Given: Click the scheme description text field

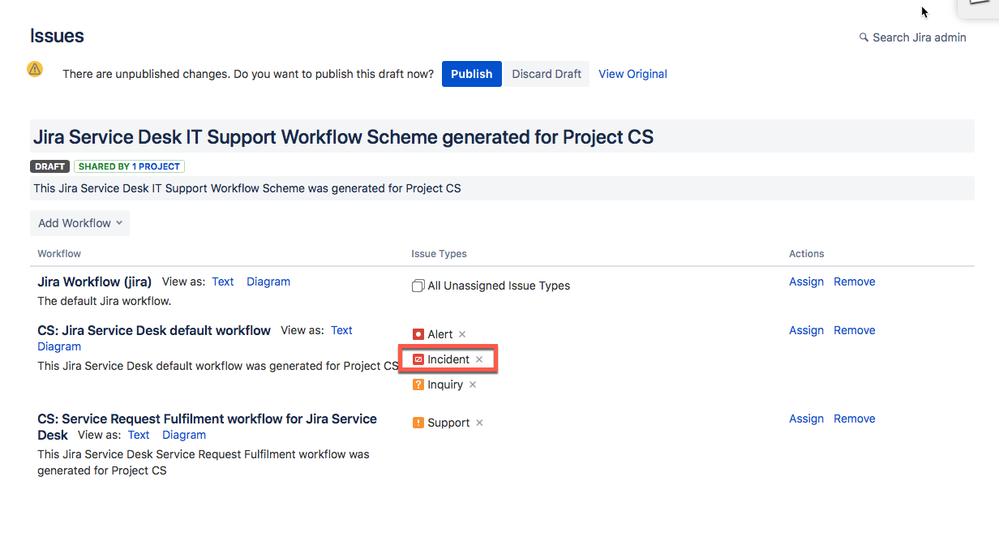Looking at the screenshot, I should [x=502, y=189].
